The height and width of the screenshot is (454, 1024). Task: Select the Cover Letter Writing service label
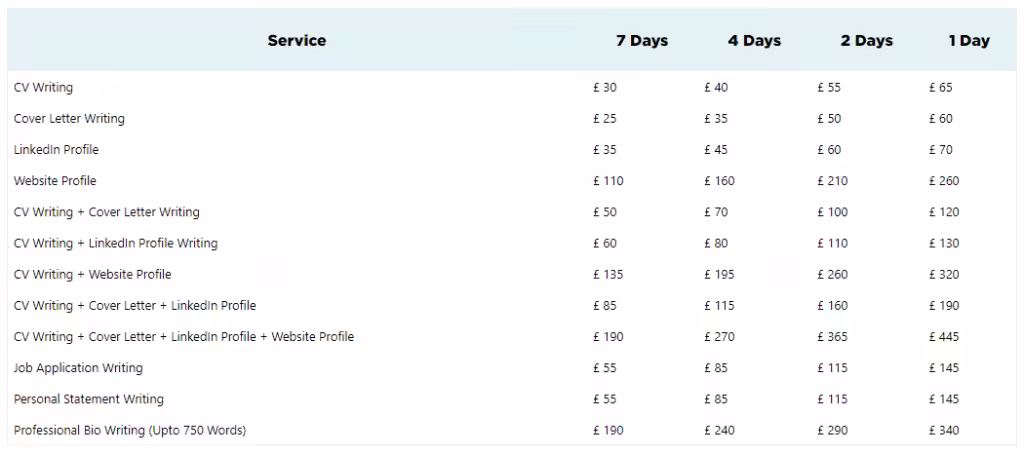coord(69,119)
